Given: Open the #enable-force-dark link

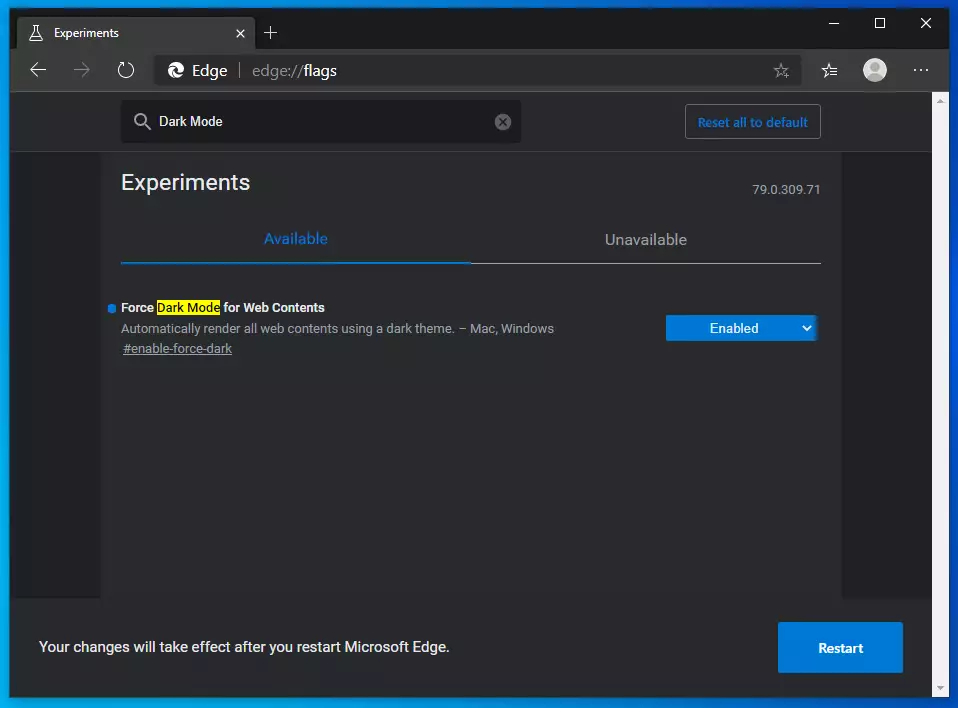Looking at the screenshot, I should click(177, 349).
